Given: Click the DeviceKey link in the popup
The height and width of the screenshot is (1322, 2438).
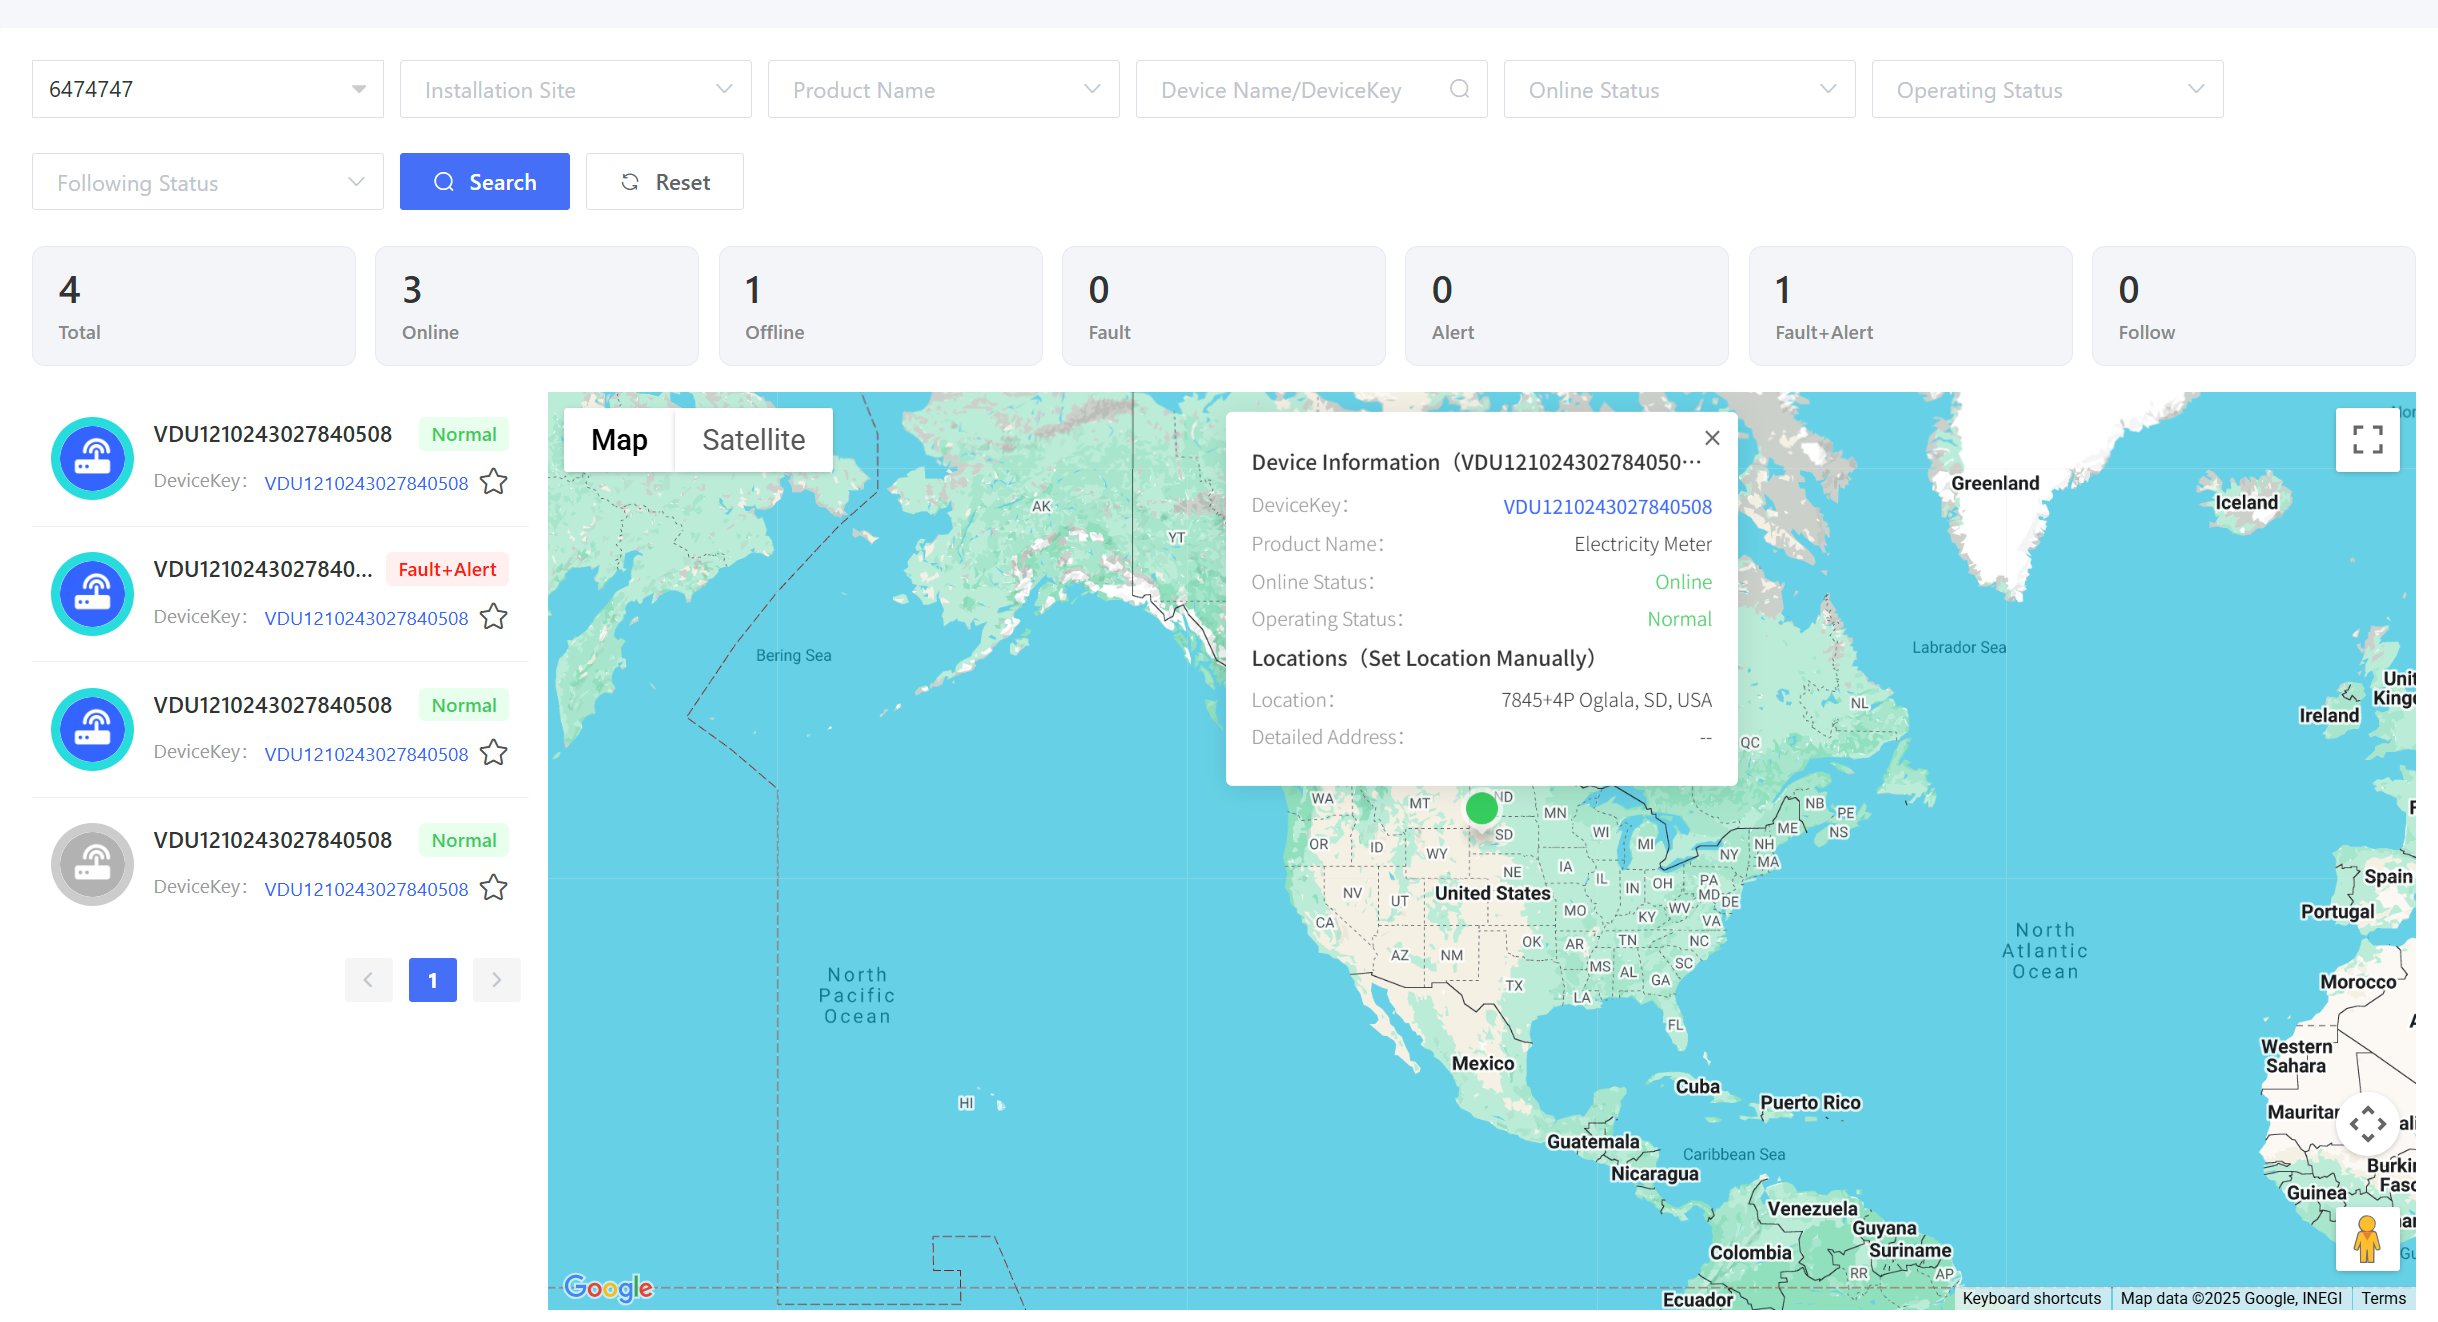Looking at the screenshot, I should [1607, 507].
